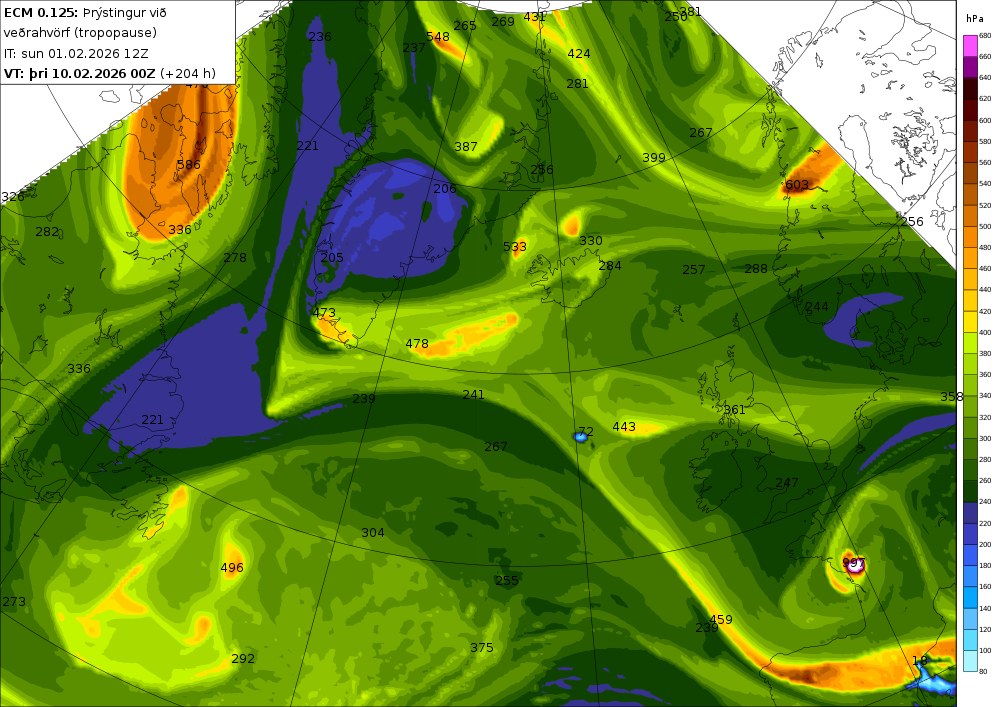Screen dimensions: 1000x707
Task: Select the 387 value label
Action: pos(466,147)
